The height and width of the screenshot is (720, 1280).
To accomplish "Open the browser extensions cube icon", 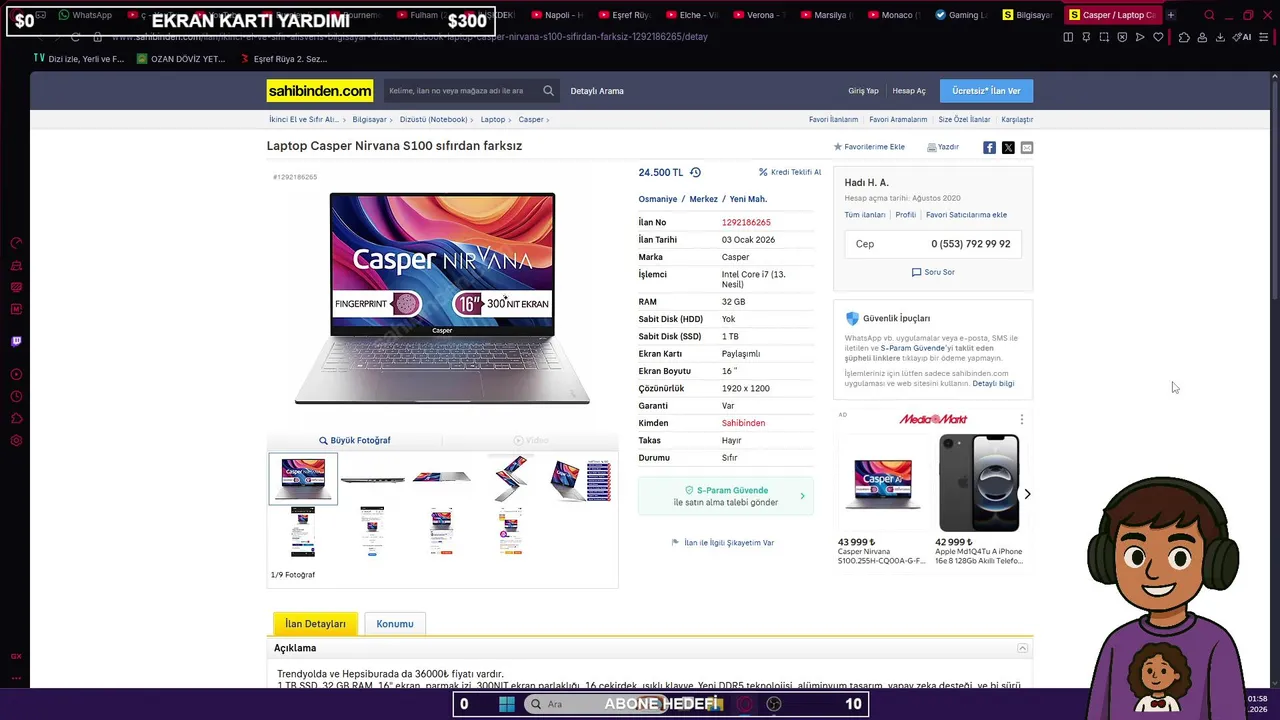I will [1184, 37].
